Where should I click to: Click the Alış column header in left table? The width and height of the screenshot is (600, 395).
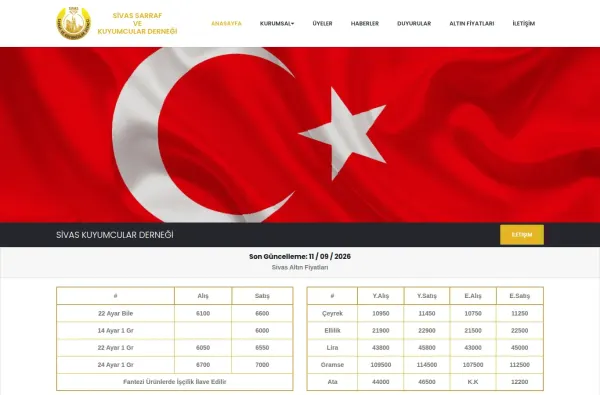(203, 296)
